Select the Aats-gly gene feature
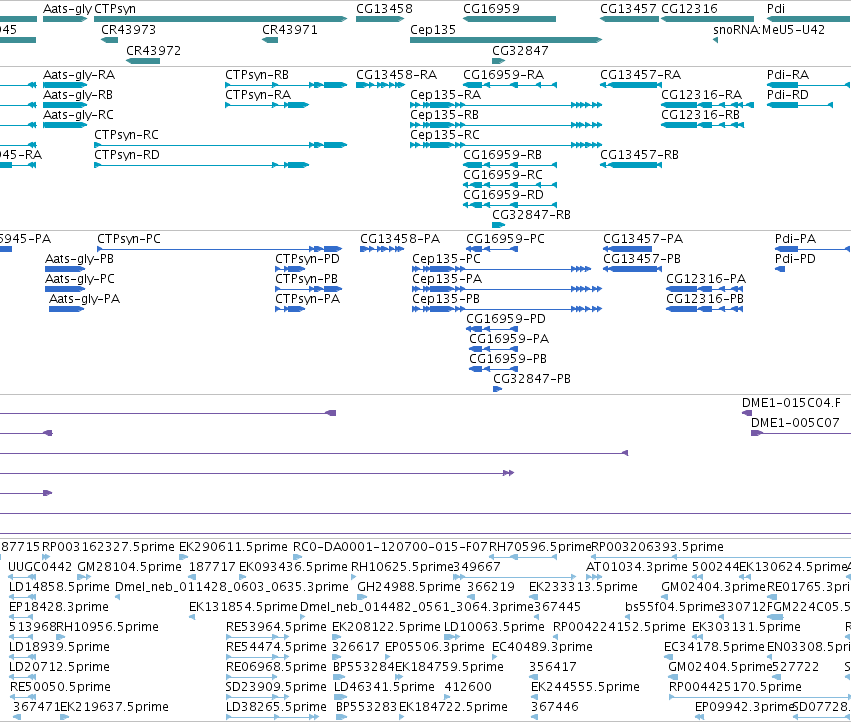Viewport: 851px width, 722px height. pyautogui.click(x=65, y=19)
